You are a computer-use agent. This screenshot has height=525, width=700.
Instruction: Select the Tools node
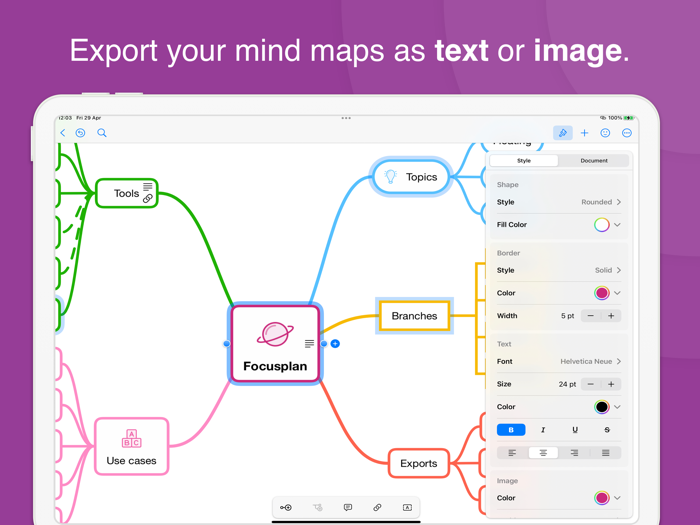(x=127, y=193)
